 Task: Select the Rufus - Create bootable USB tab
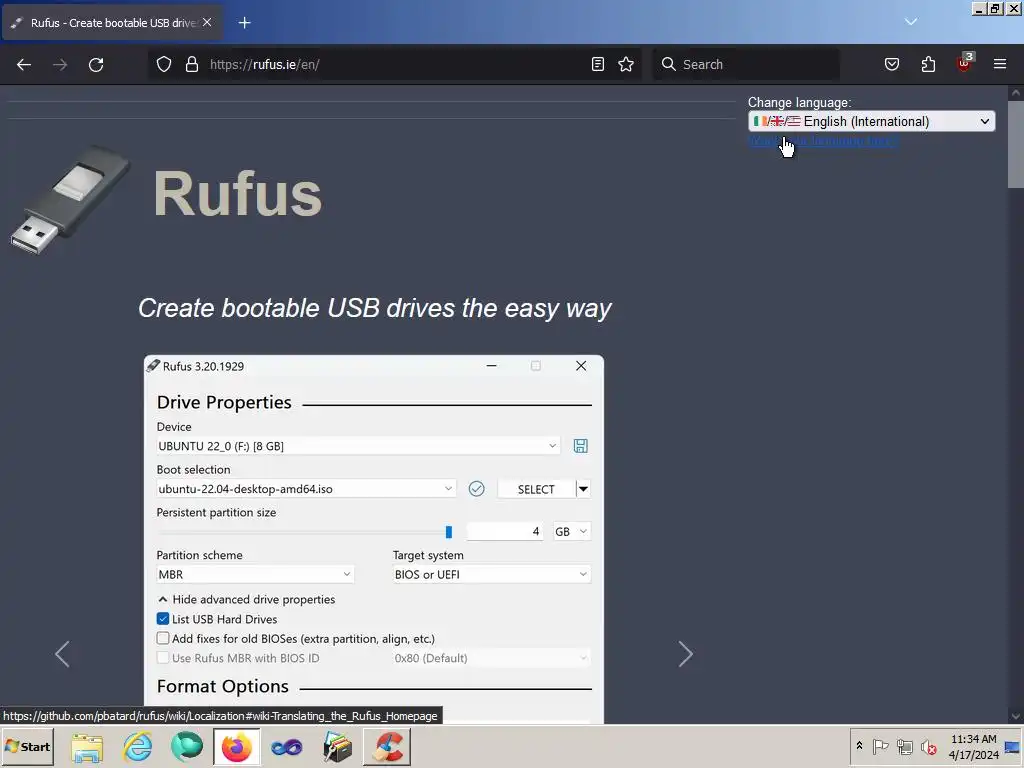tap(112, 23)
